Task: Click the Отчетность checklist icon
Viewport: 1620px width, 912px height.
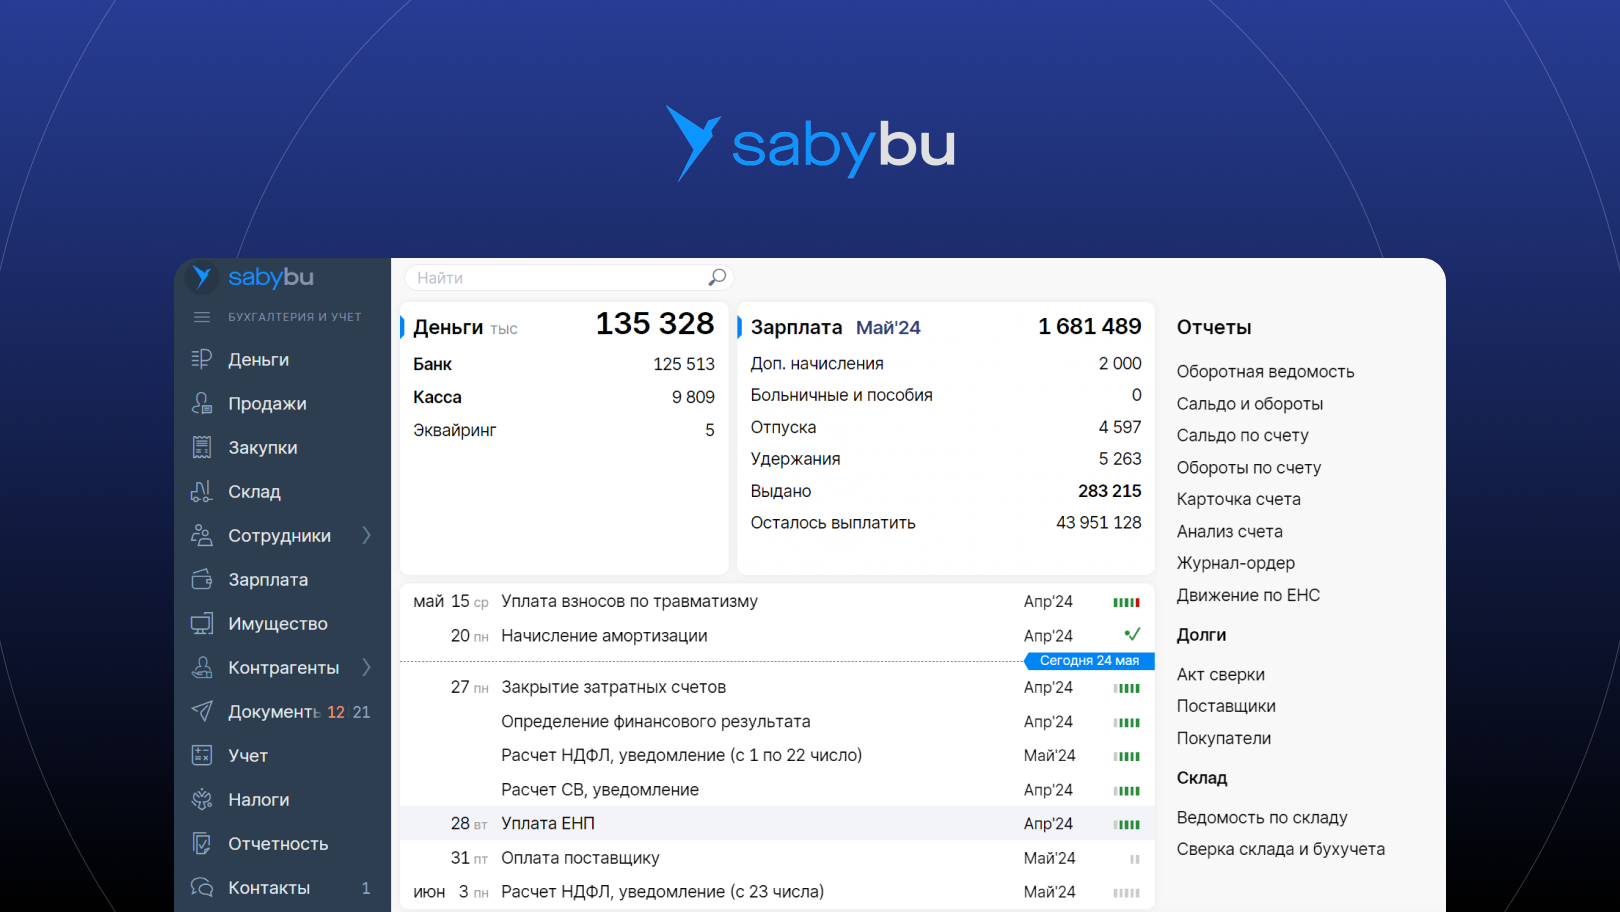Action: pos(202,843)
